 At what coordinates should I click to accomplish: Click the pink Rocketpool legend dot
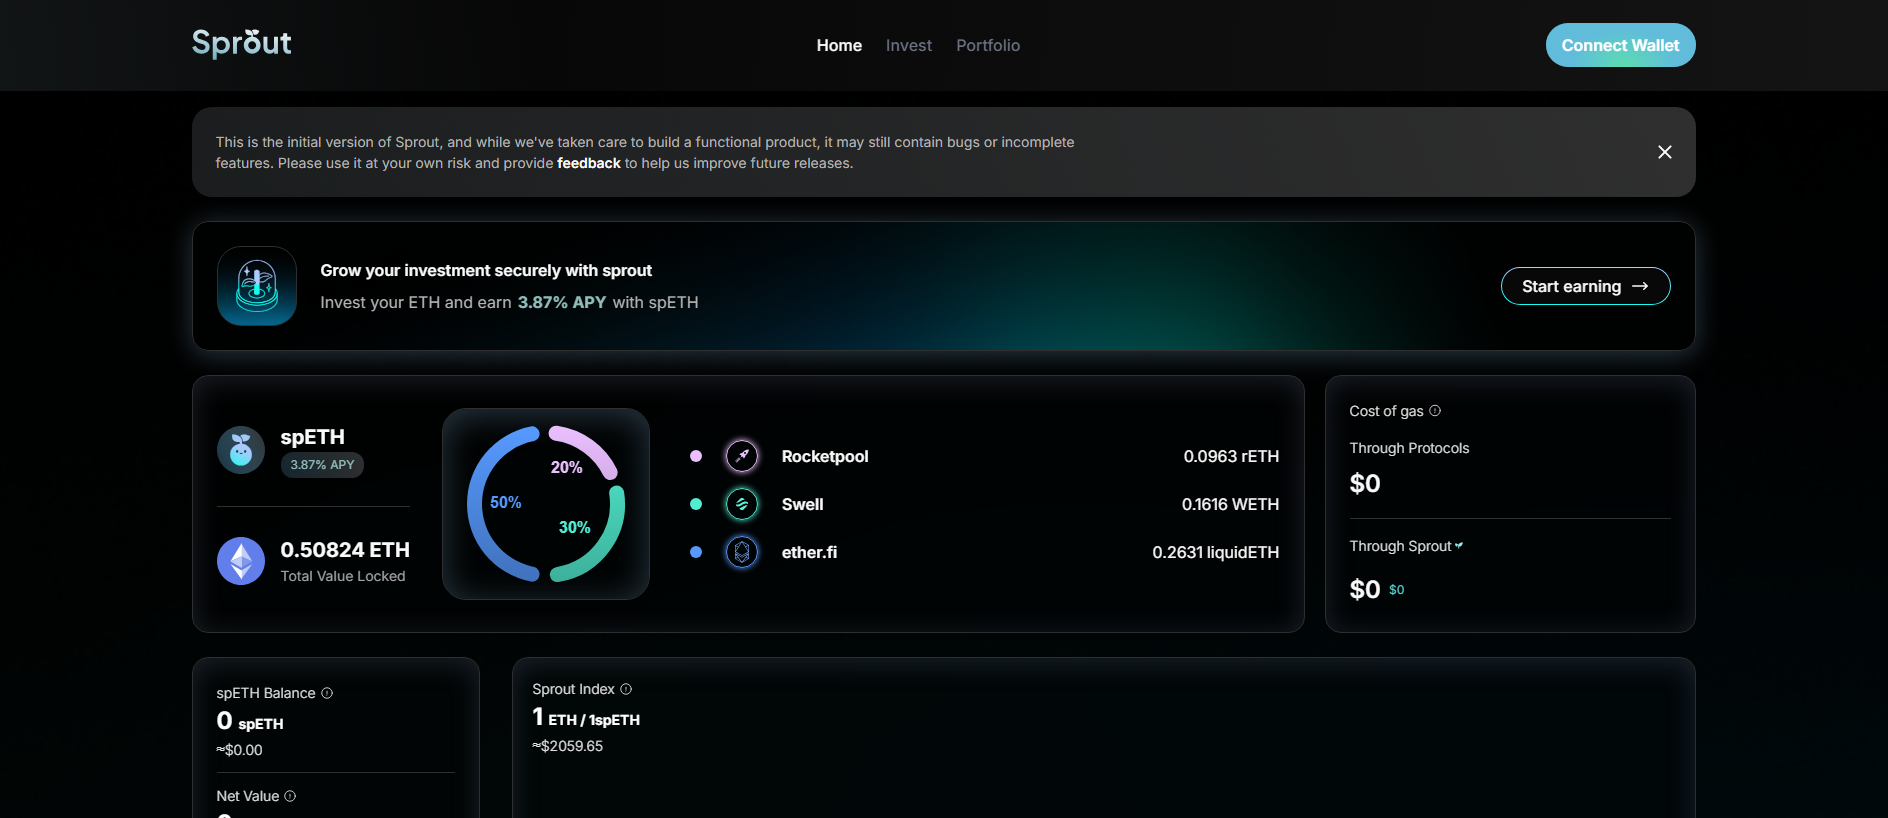coord(696,456)
